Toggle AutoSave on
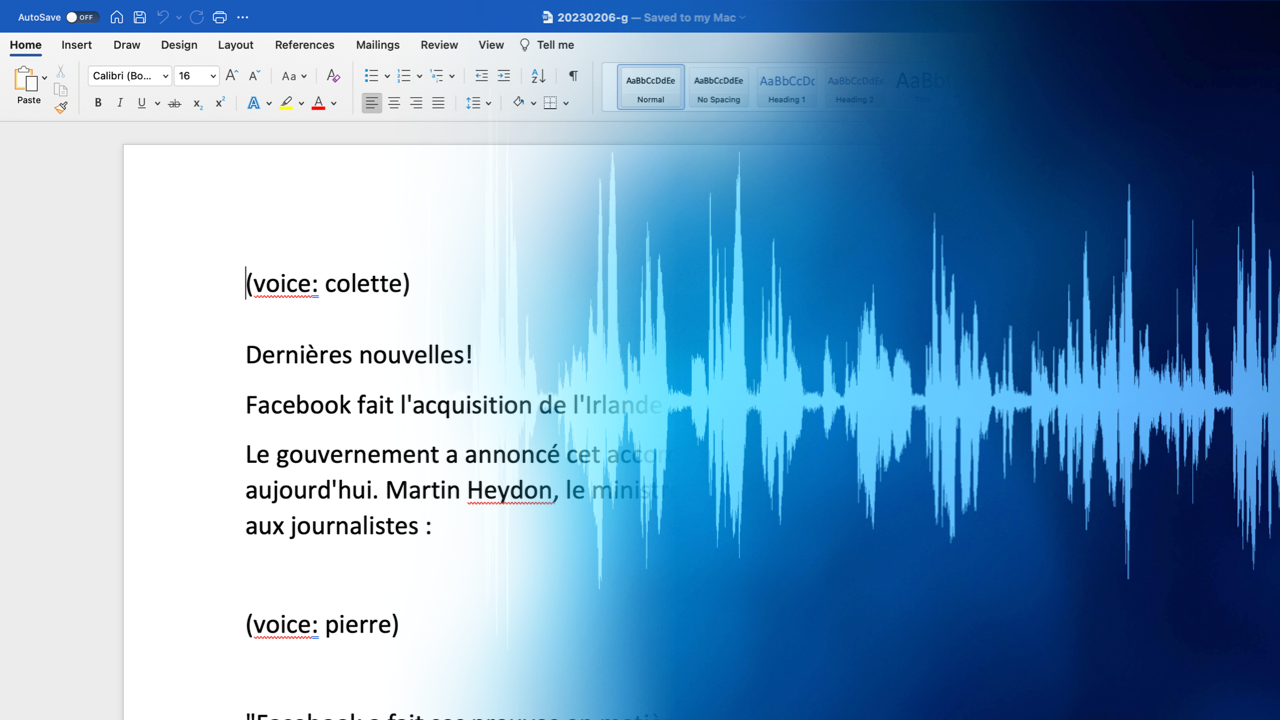Screen dimensions: 1280x720 pos(84,17)
